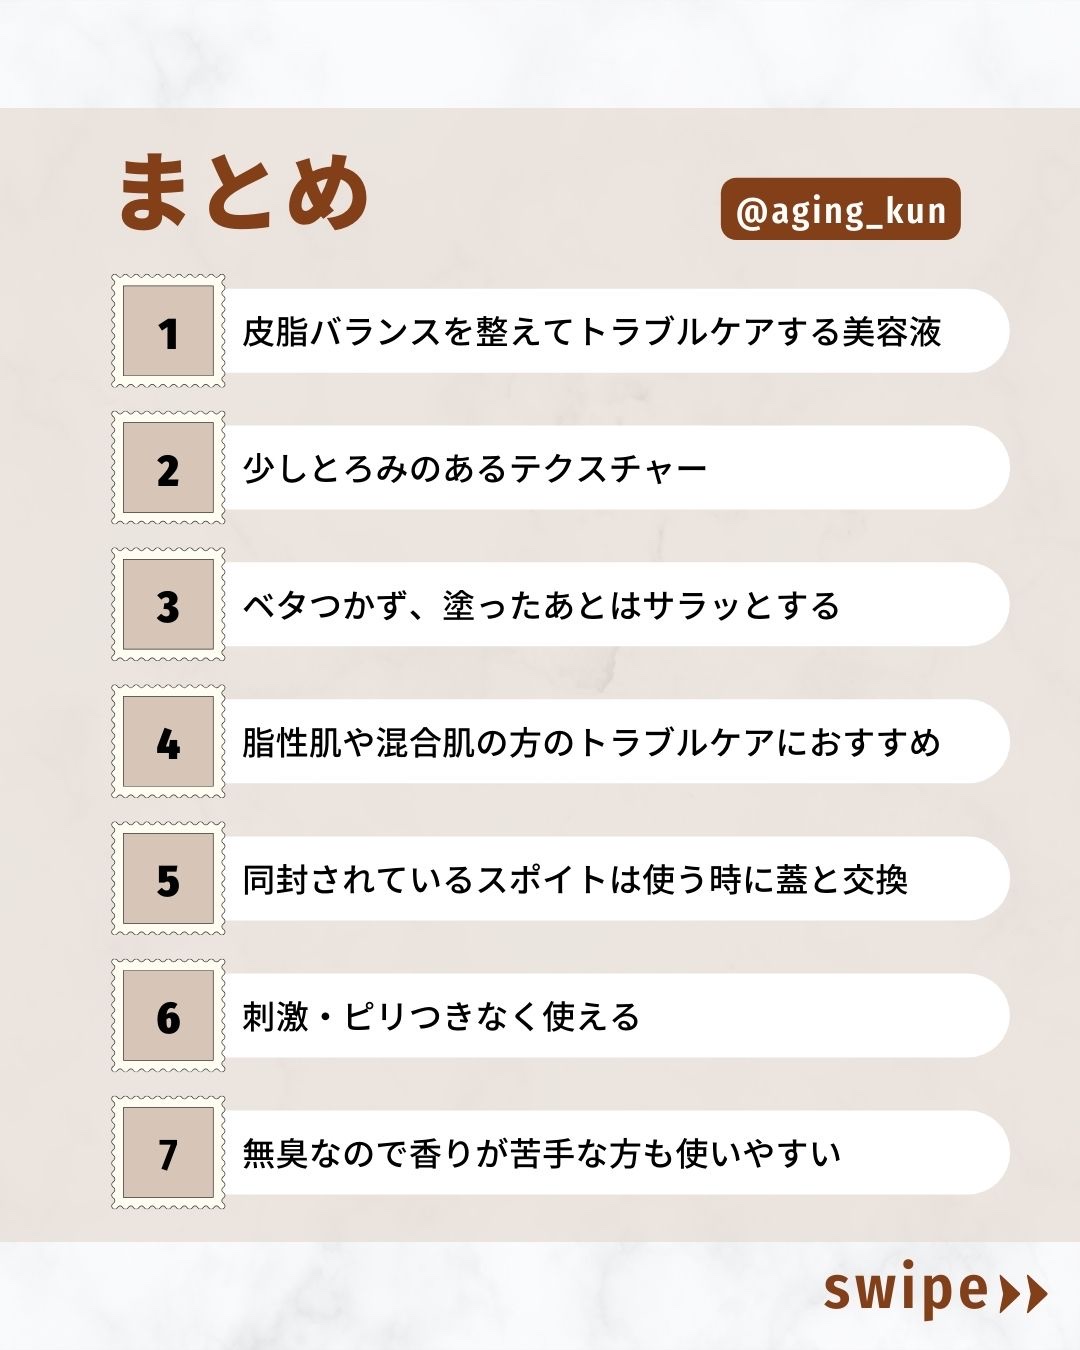Tap the number 3 stamp icon
The width and height of the screenshot is (1080, 1350).
tap(168, 605)
